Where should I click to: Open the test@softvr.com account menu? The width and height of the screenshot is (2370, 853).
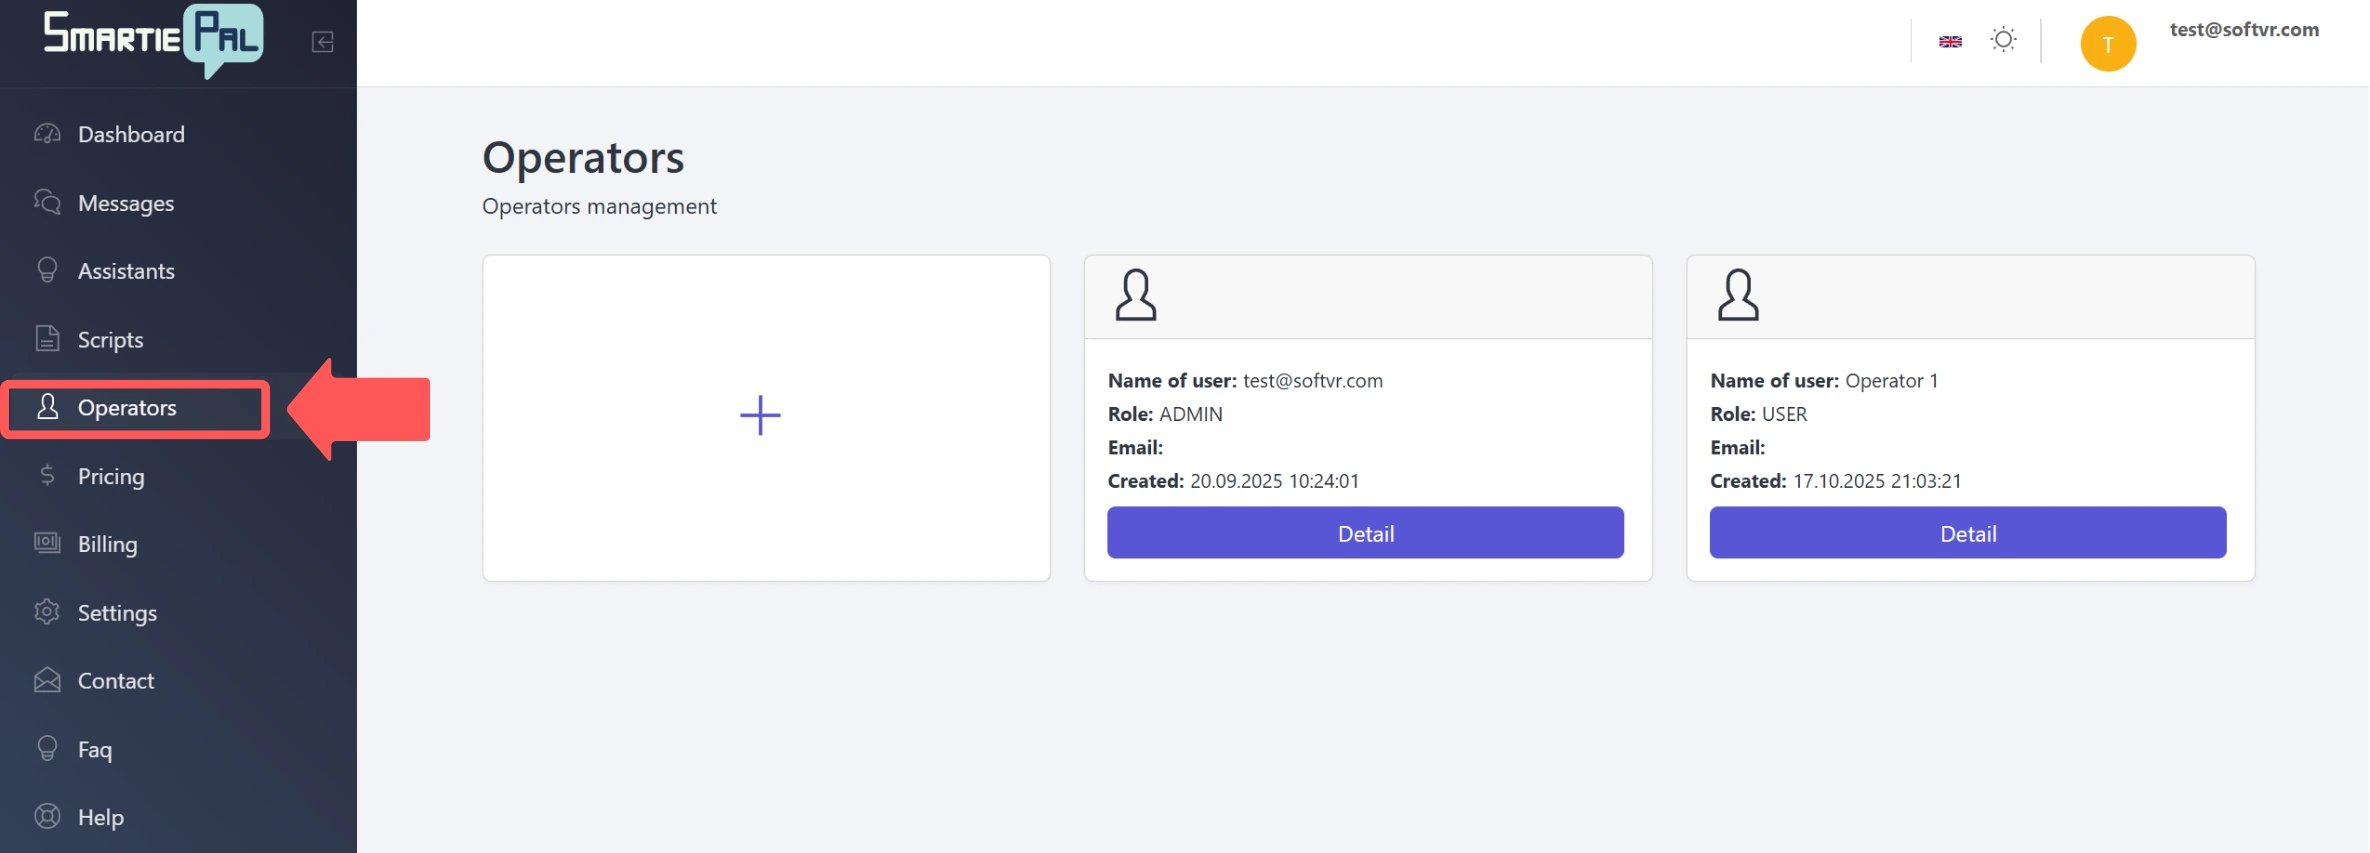tap(2243, 30)
